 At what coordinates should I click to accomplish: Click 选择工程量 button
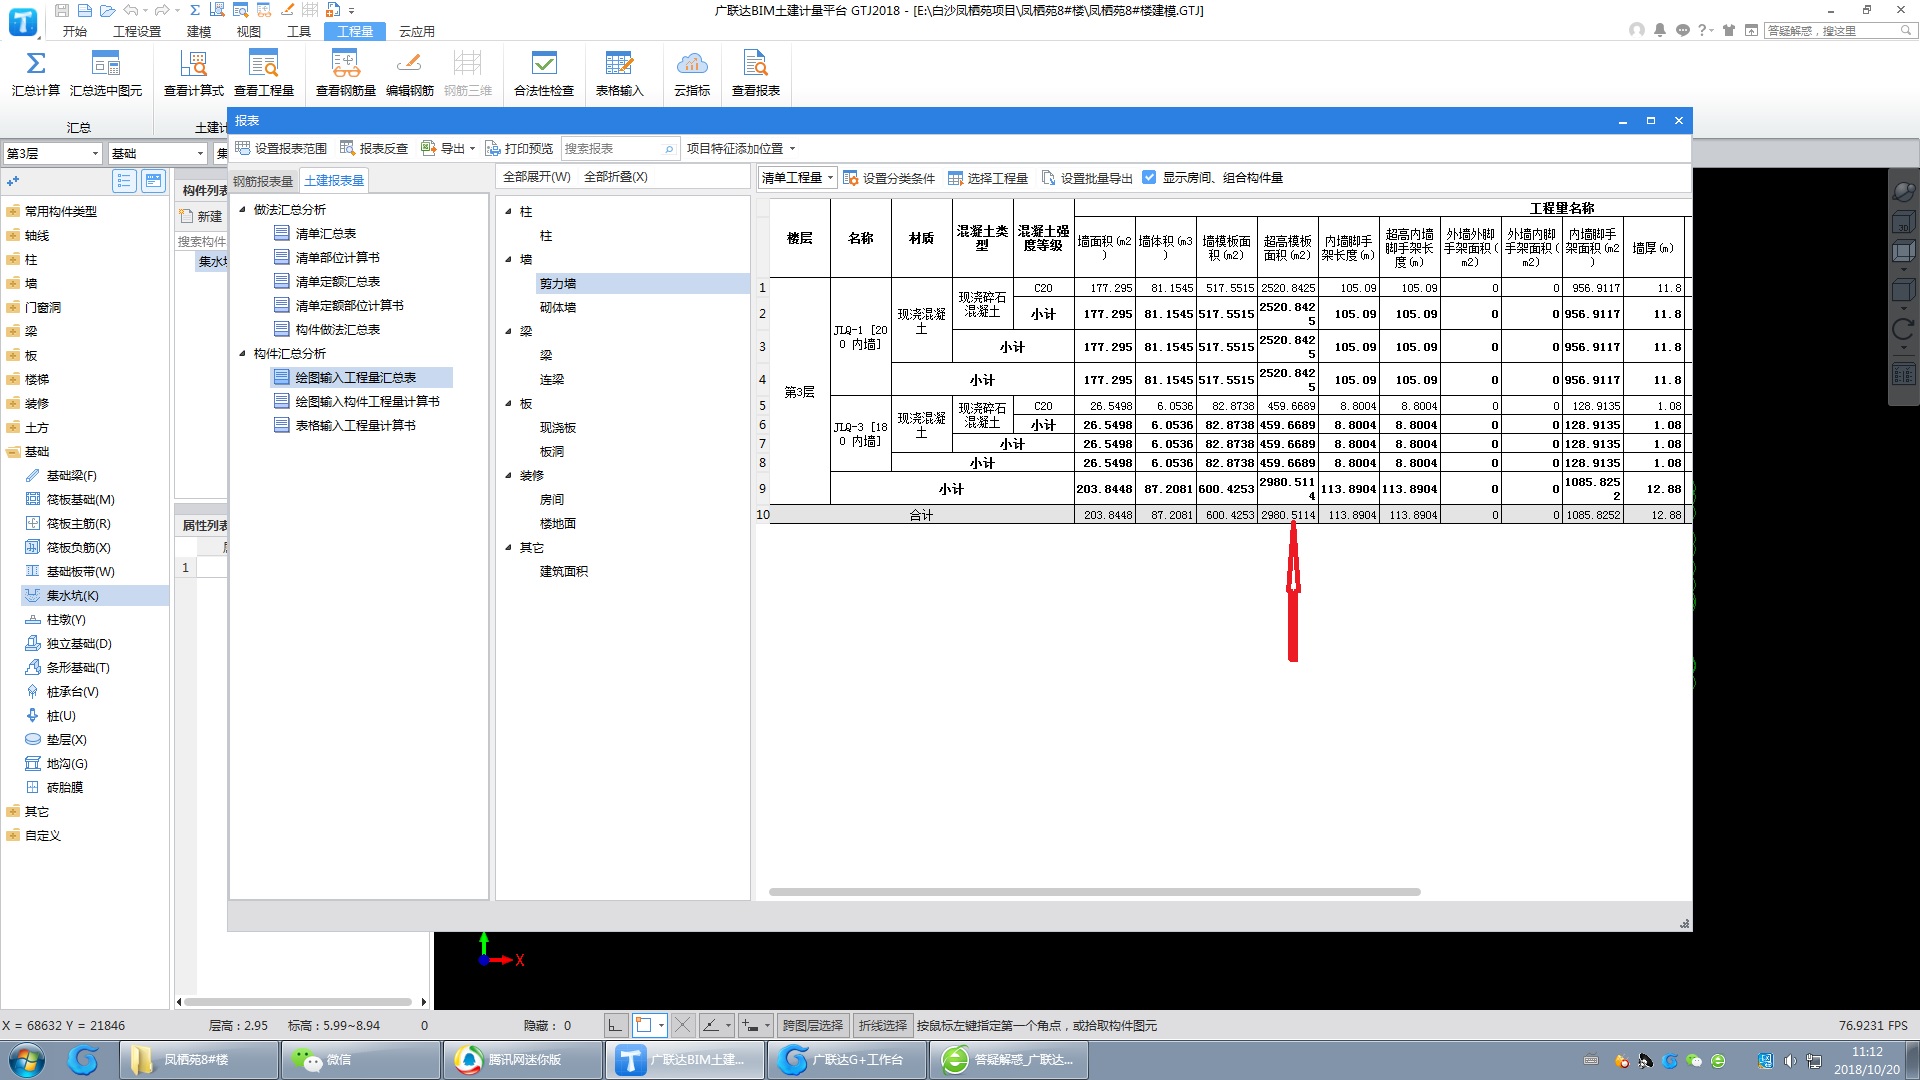988,178
